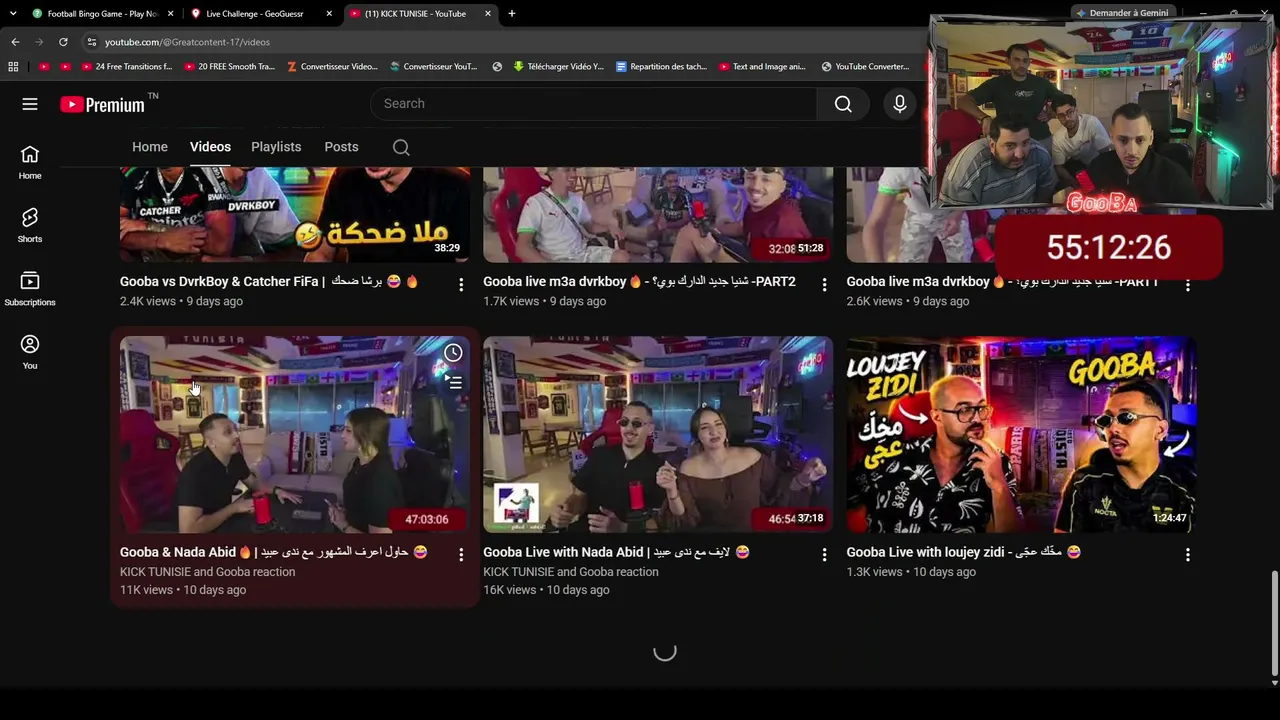Add Gooba & Nada Abid video to queue
The width and height of the screenshot is (1280, 720).
[x=453, y=383]
